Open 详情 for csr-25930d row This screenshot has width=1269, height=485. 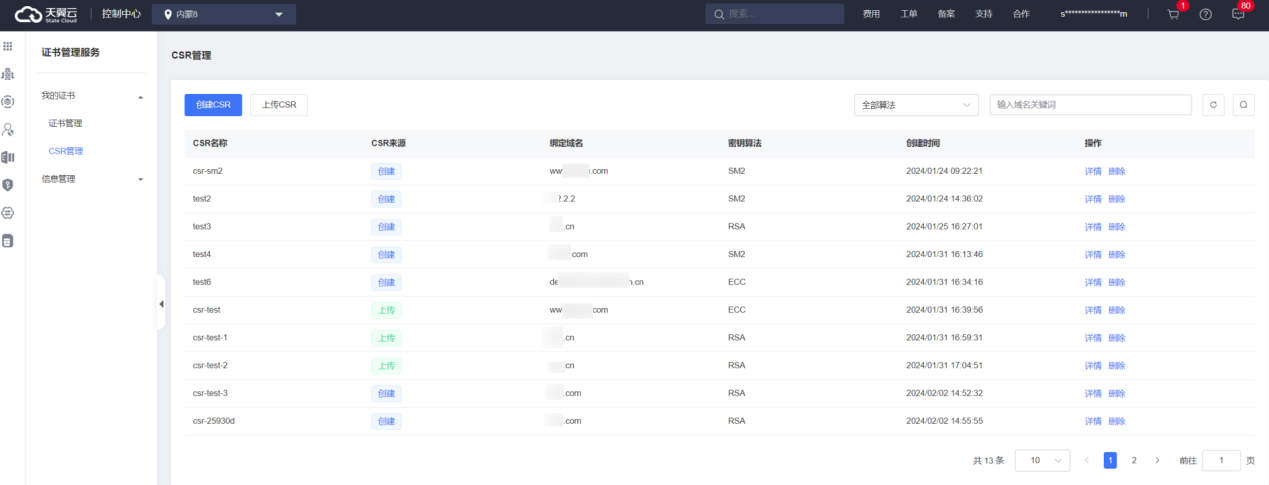click(x=1093, y=421)
